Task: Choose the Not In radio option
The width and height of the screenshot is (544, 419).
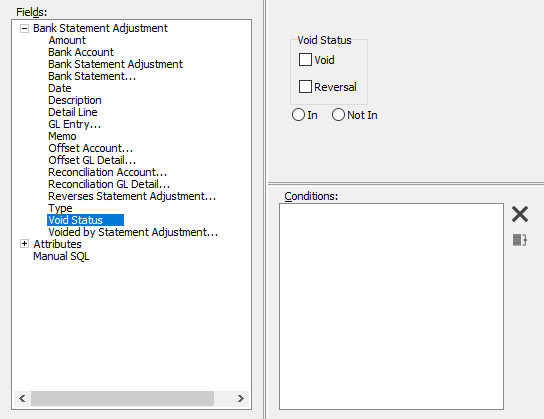Action: [338, 115]
